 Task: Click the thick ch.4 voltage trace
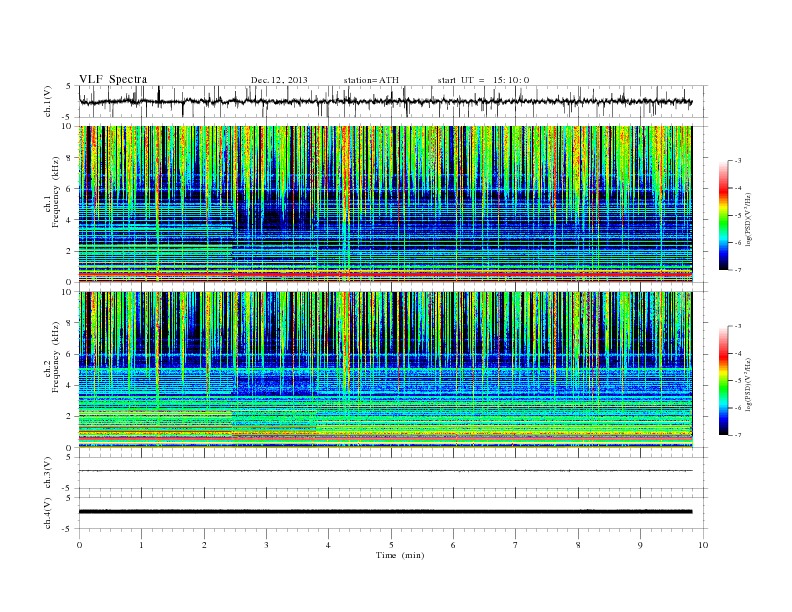(x=385, y=512)
